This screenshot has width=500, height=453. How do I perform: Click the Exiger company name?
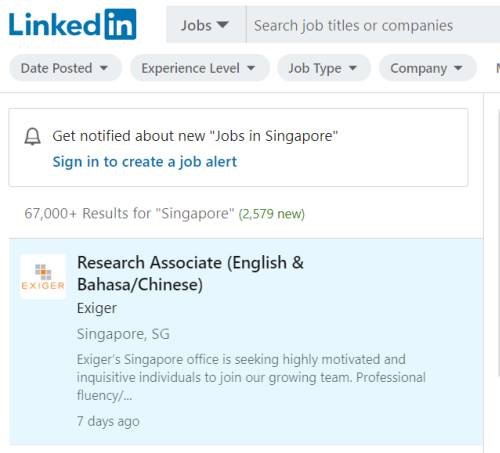tap(97, 308)
